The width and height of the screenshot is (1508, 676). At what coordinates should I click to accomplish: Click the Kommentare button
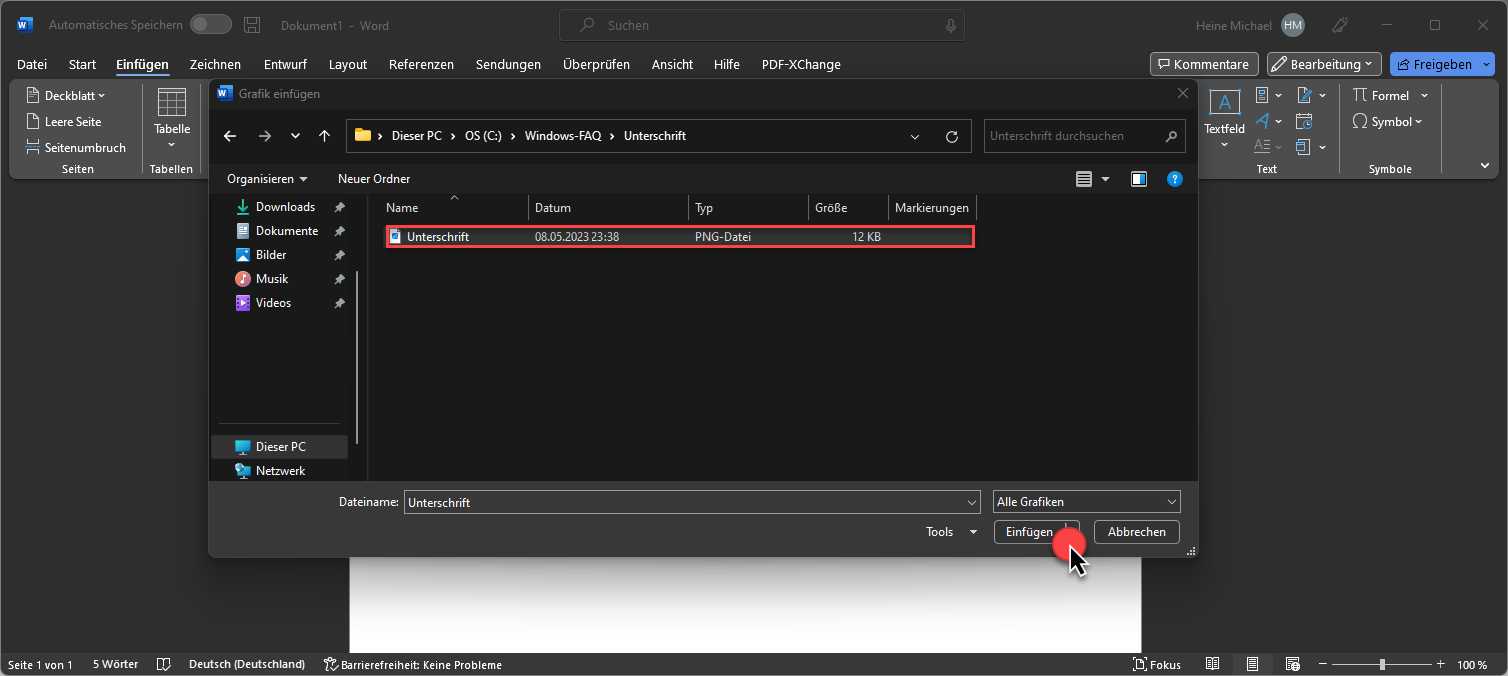point(1204,64)
